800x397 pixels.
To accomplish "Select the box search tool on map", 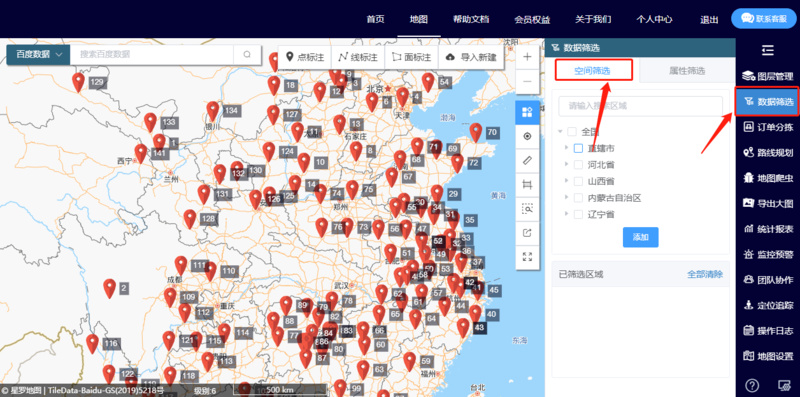I will (528, 209).
